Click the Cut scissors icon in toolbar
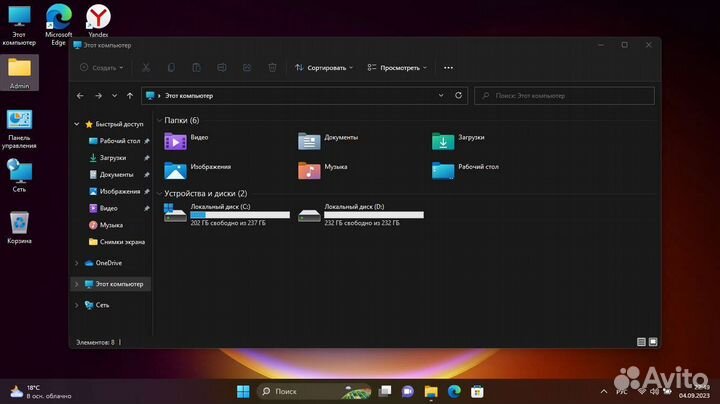The image size is (720, 404). 146,67
